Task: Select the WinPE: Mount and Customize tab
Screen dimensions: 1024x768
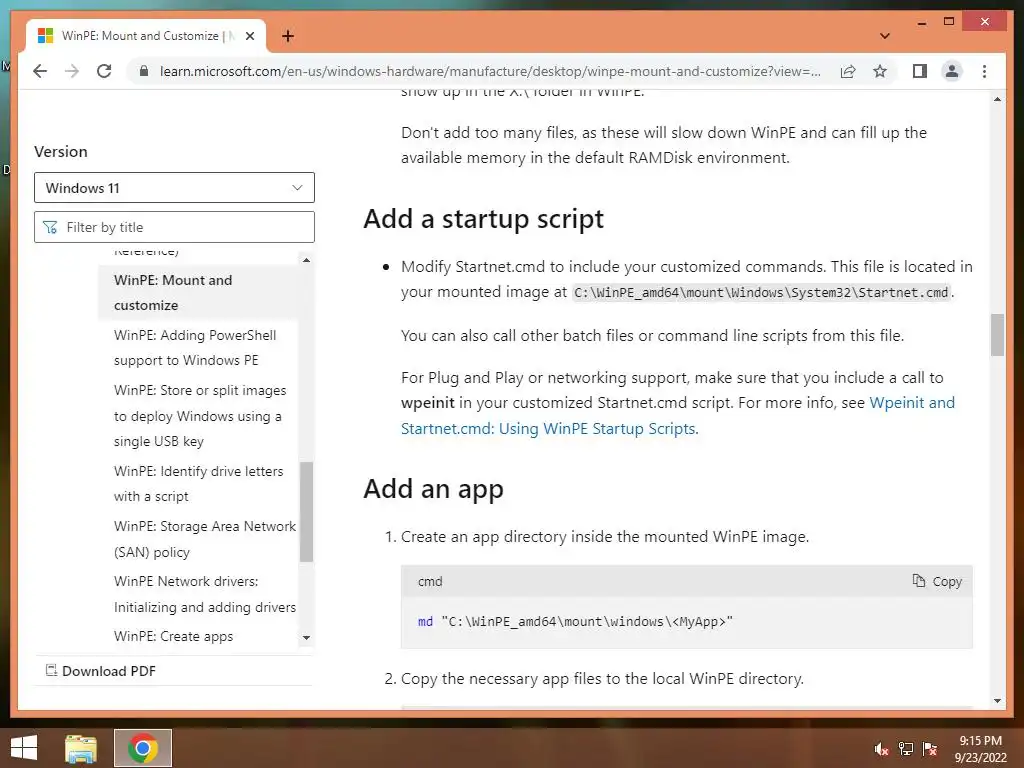Action: pyautogui.click(x=146, y=36)
